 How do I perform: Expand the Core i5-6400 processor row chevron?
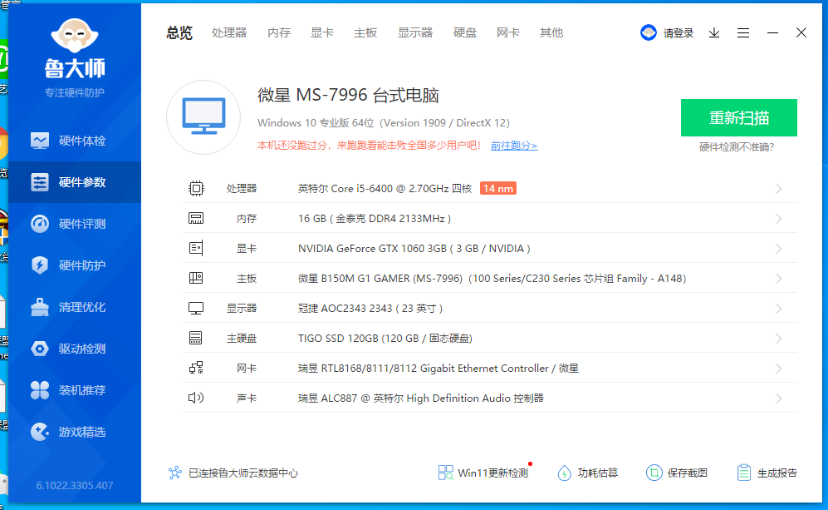[x=779, y=188]
